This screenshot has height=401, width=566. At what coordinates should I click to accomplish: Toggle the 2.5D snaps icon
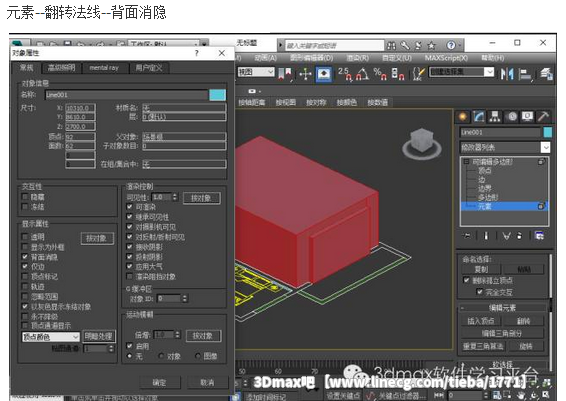point(345,74)
